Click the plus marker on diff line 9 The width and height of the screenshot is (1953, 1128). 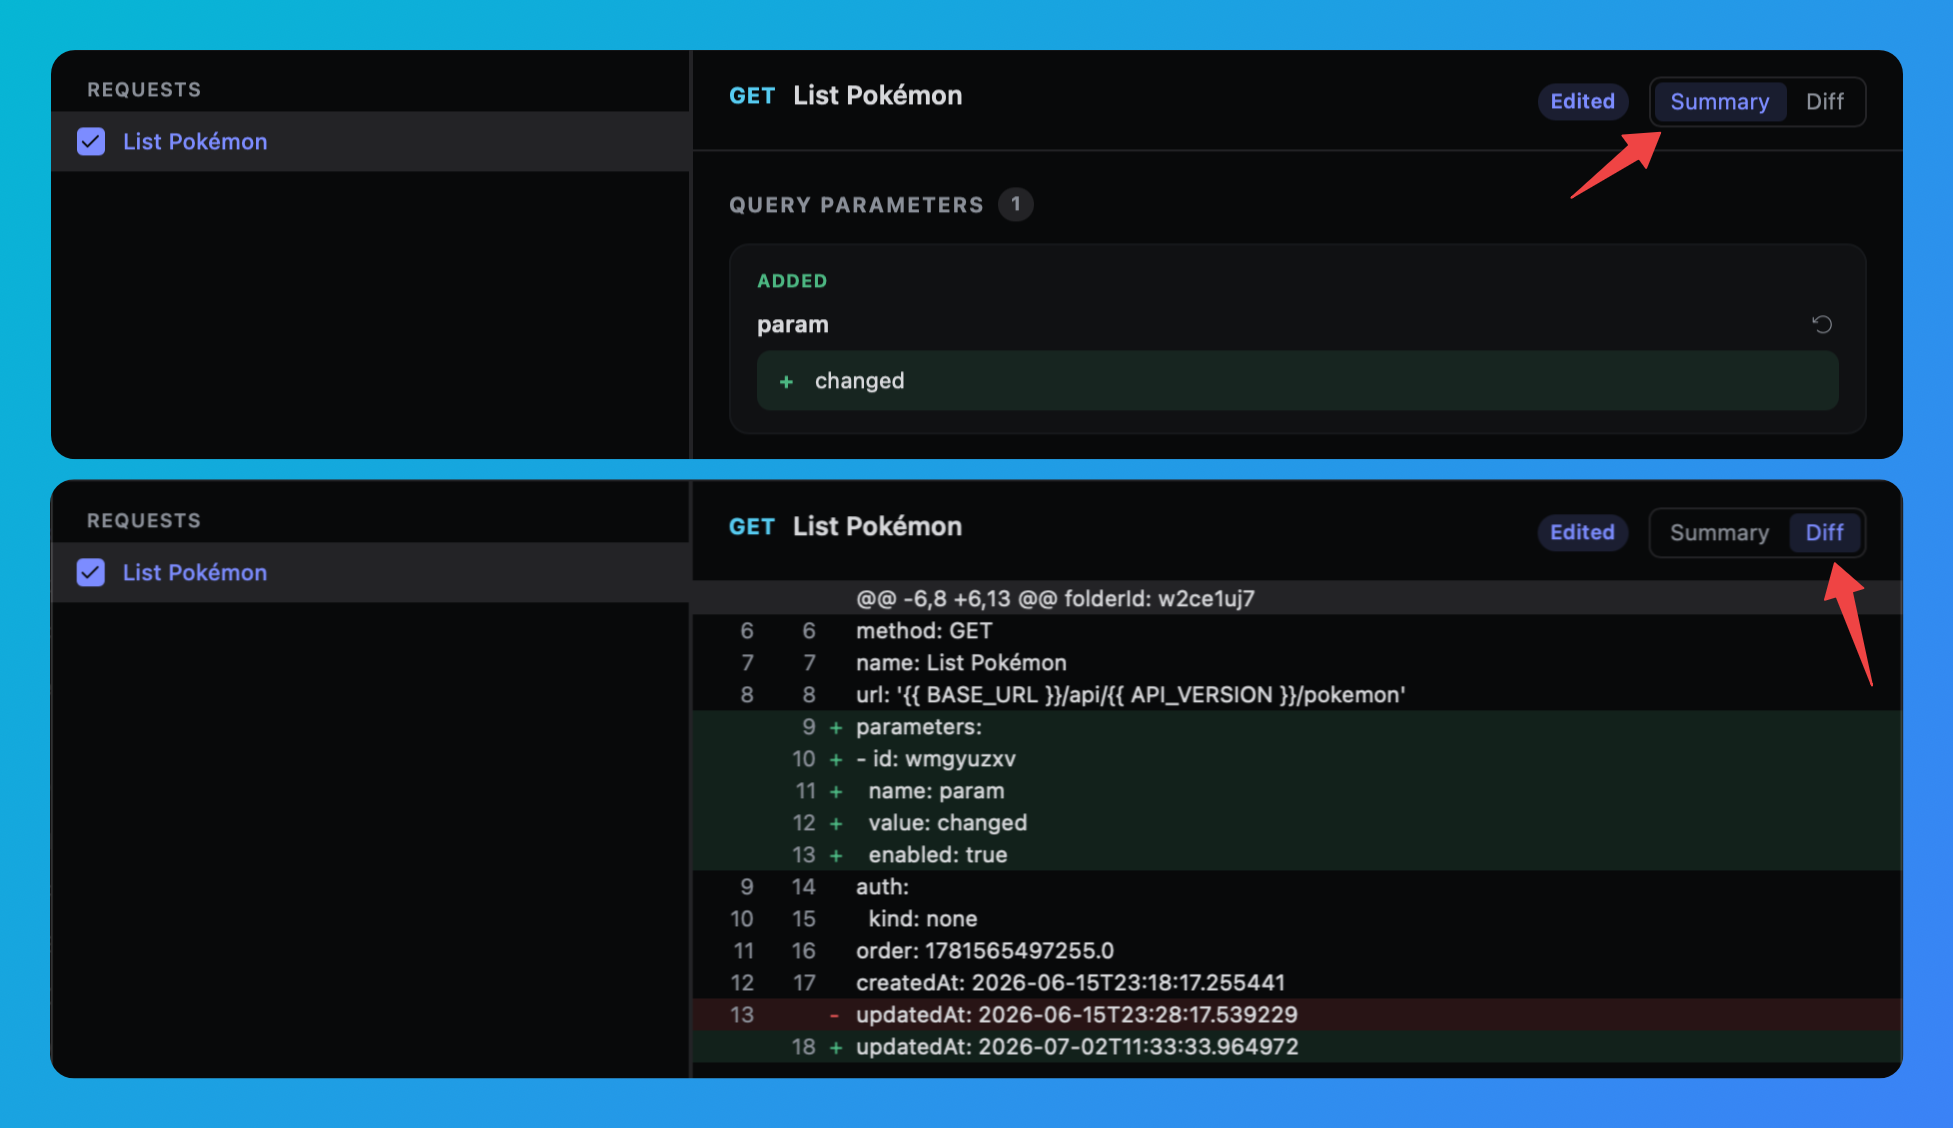(836, 727)
